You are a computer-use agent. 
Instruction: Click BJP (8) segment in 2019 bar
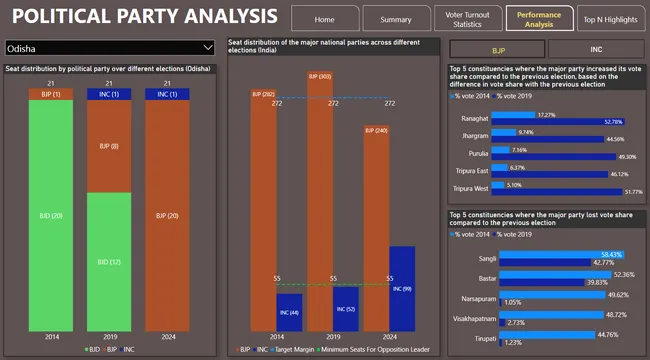point(109,146)
